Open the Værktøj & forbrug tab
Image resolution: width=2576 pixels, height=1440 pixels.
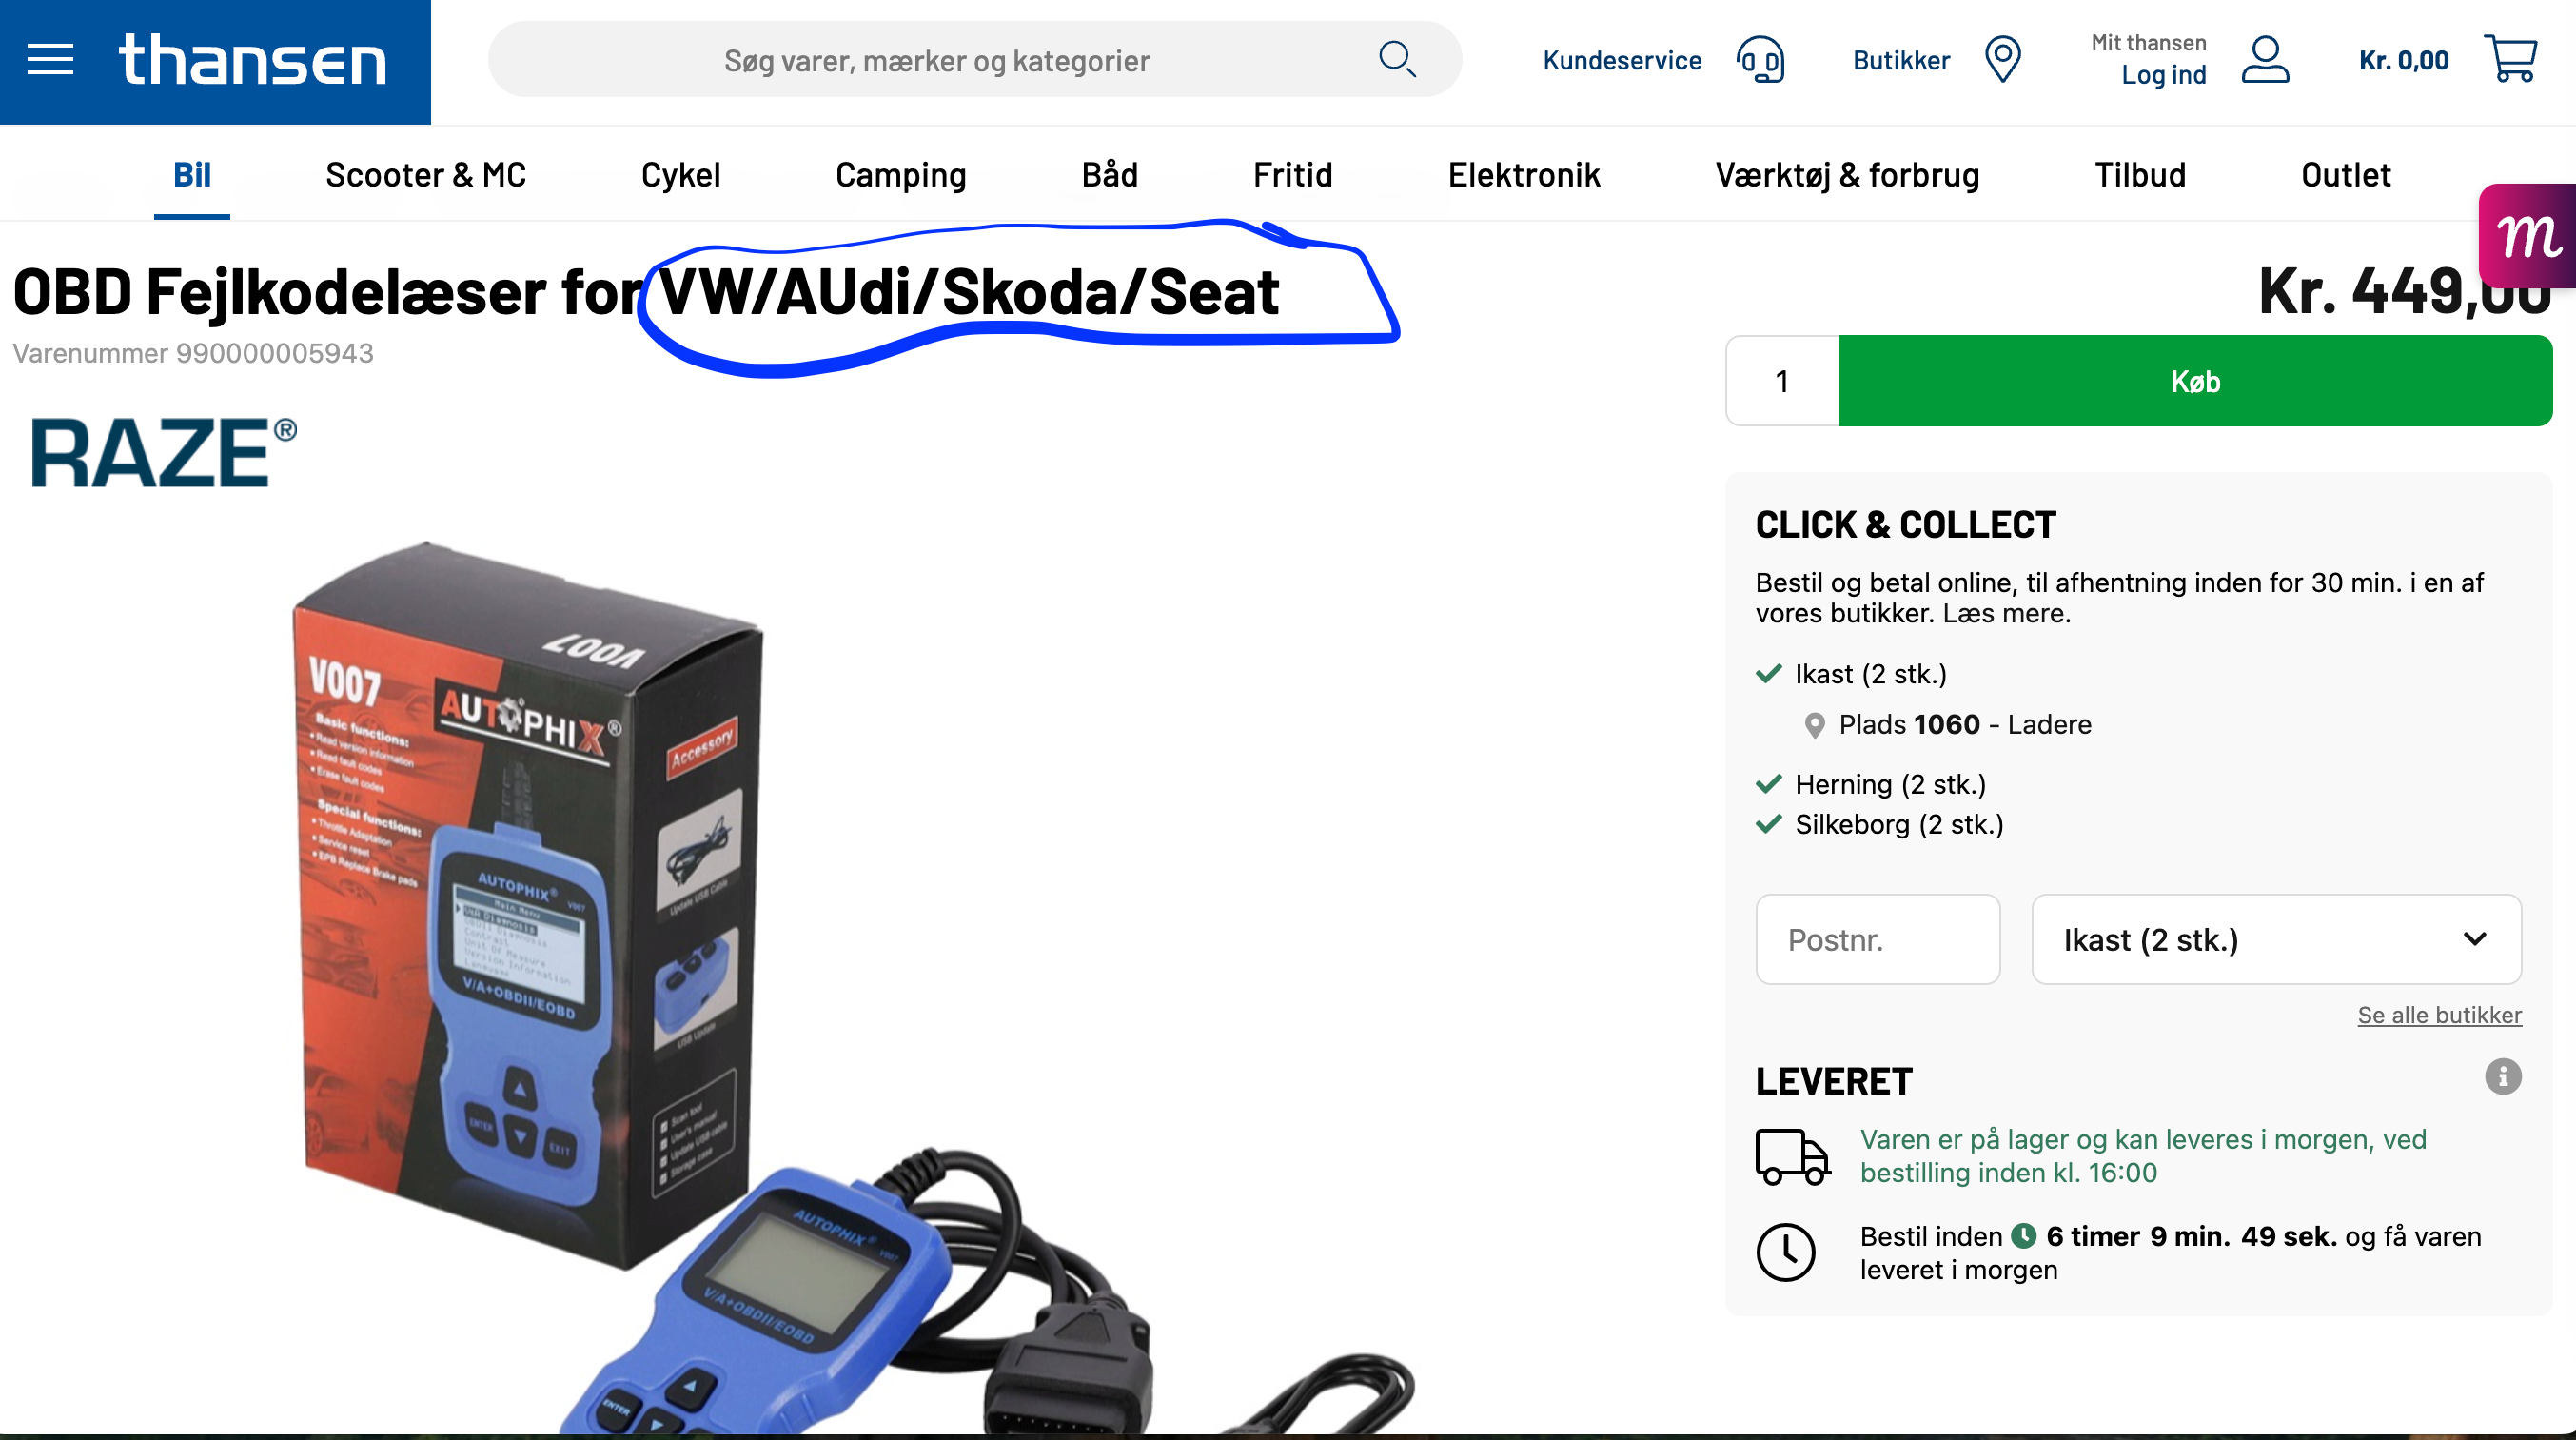click(x=1847, y=175)
